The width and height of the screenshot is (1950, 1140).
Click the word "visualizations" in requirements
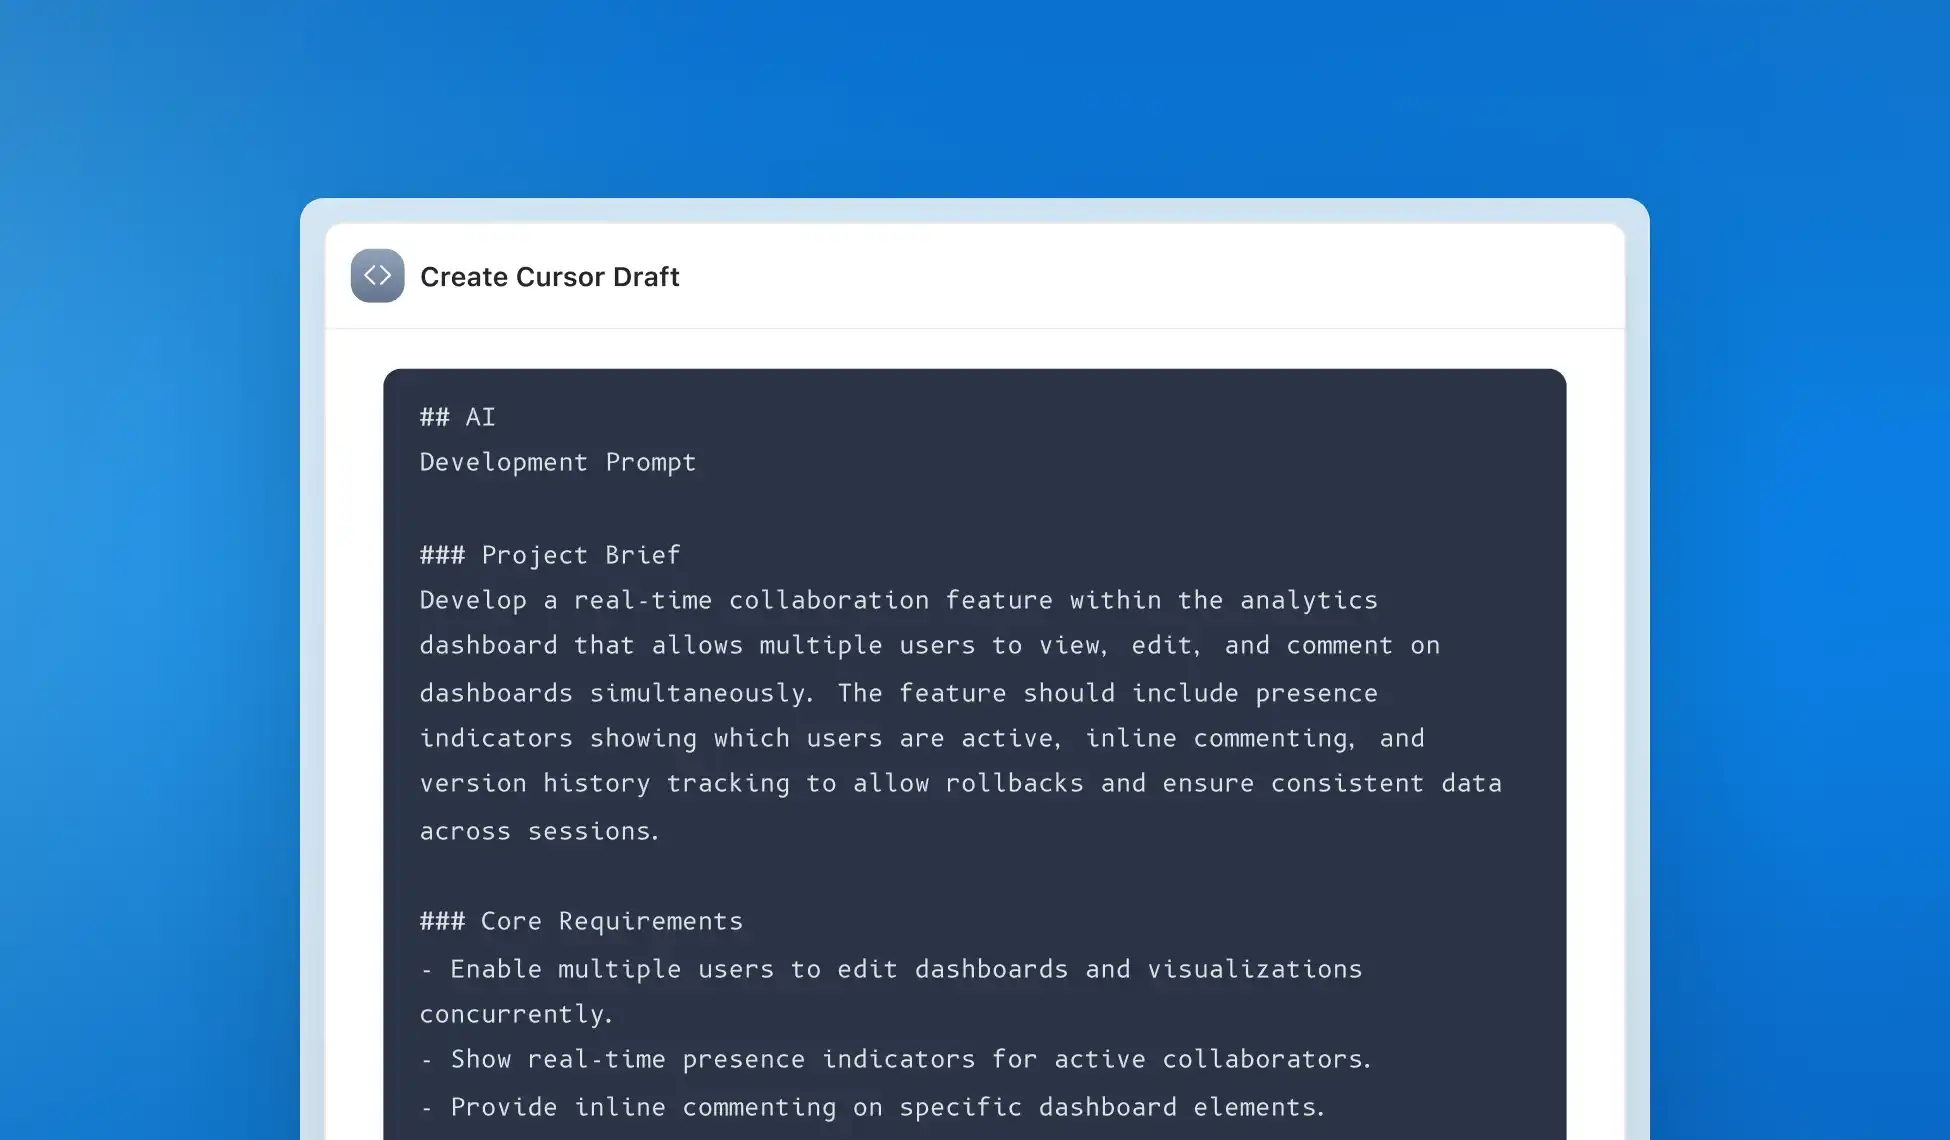point(1254,970)
